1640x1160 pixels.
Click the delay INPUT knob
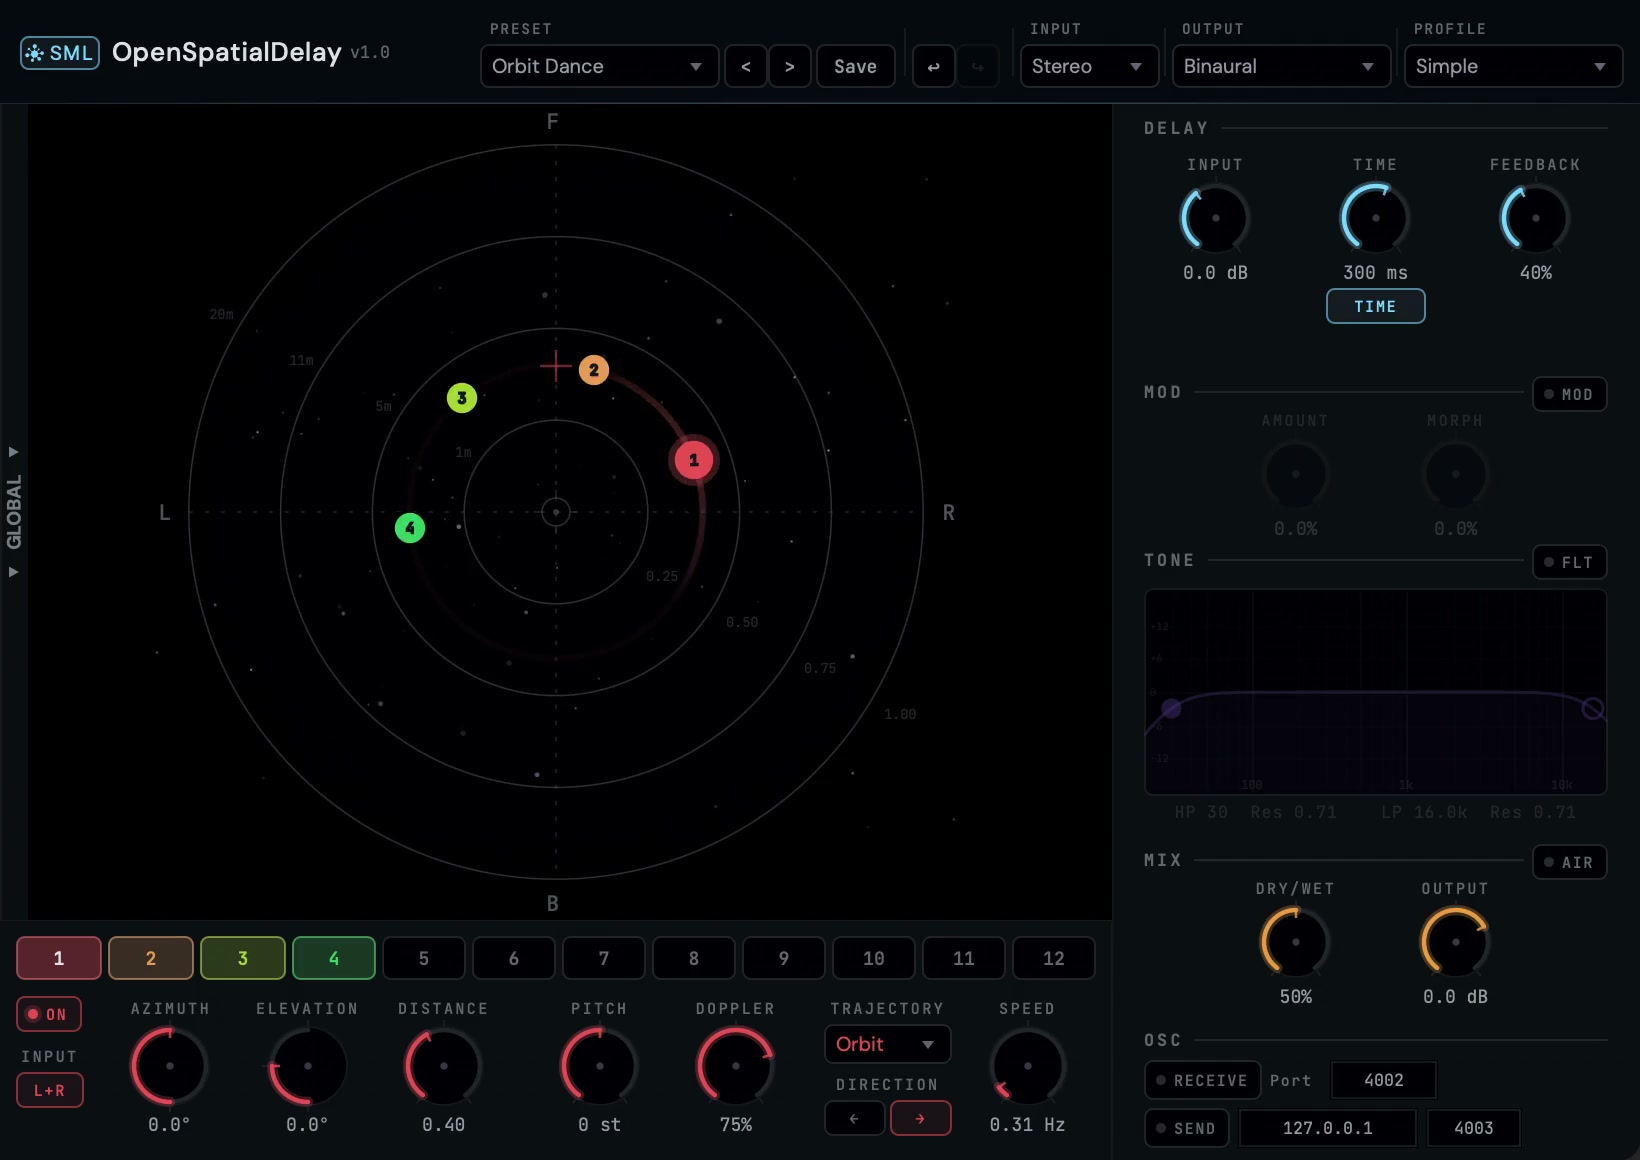(x=1216, y=218)
